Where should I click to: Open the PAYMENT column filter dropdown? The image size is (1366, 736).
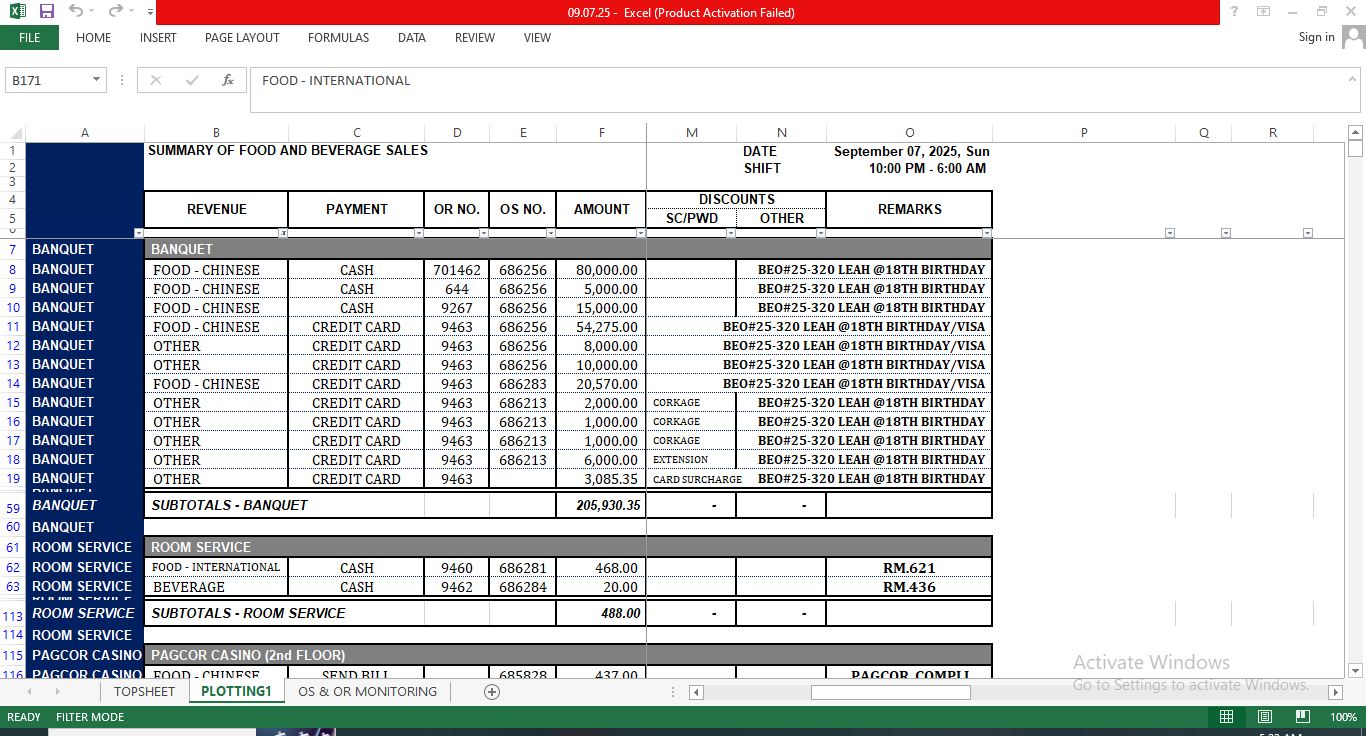(x=419, y=233)
